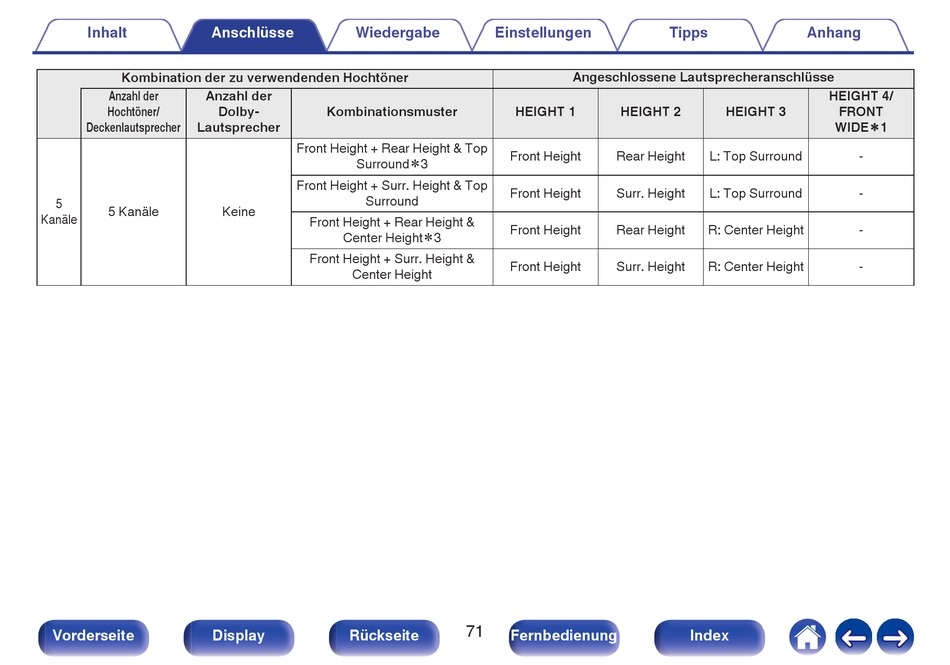Go to next page arrow
This screenshot has height=665, width=950.
895,637
